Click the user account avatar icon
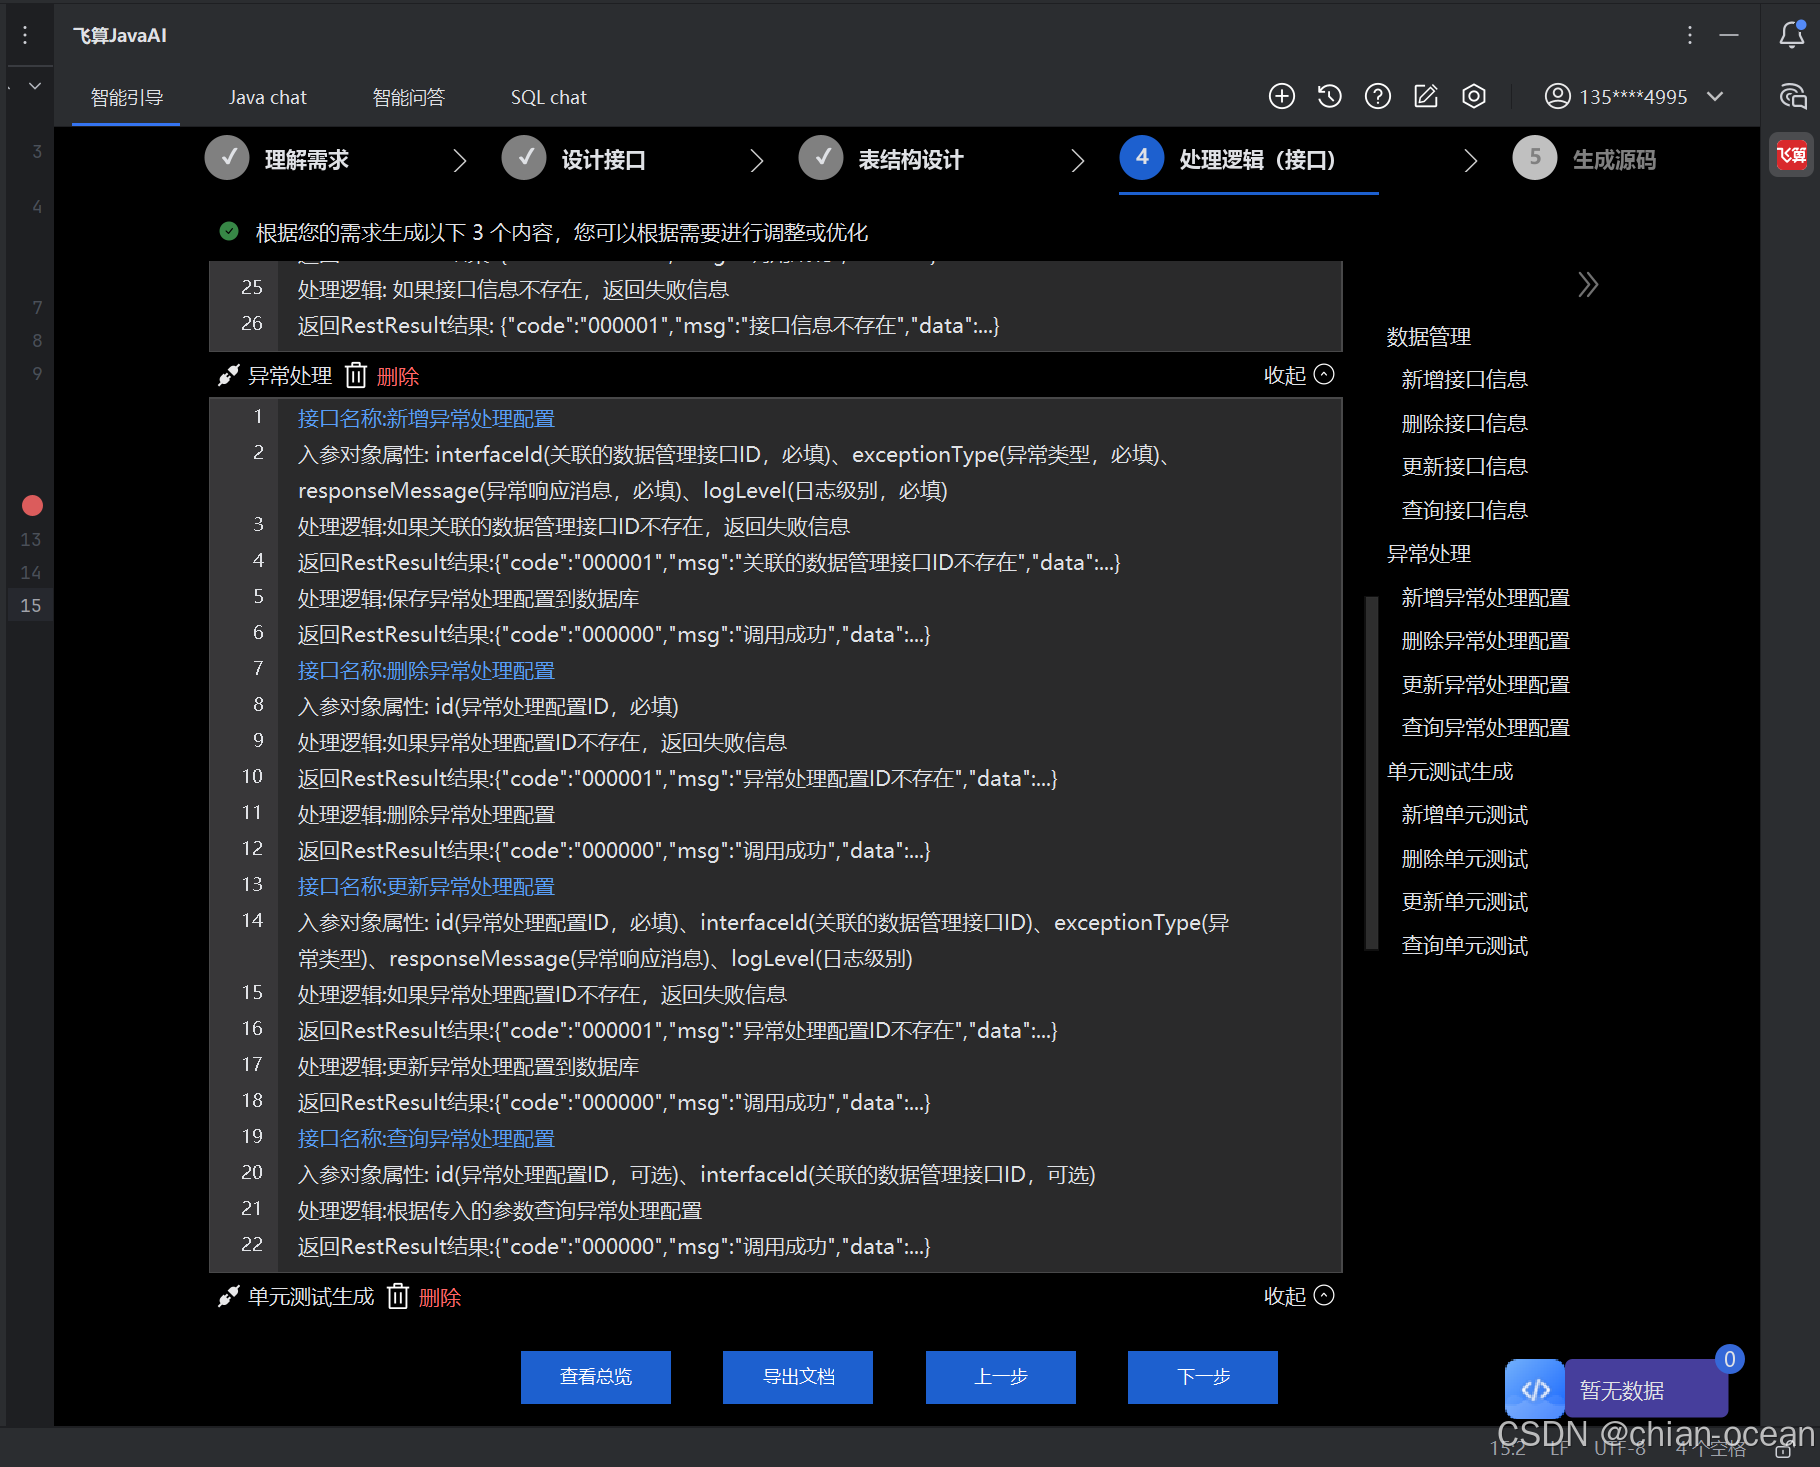Image resolution: width=1820 pixels, height=1467 pixels. pyautogui.click(x=1557, y=96)
